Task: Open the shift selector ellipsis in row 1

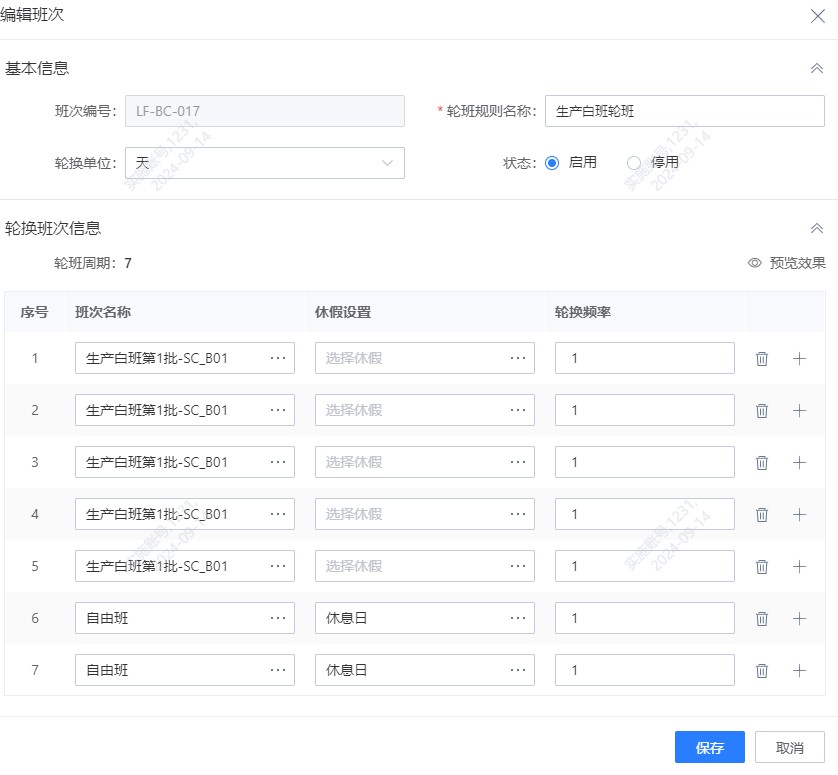Action: (279, 357)
